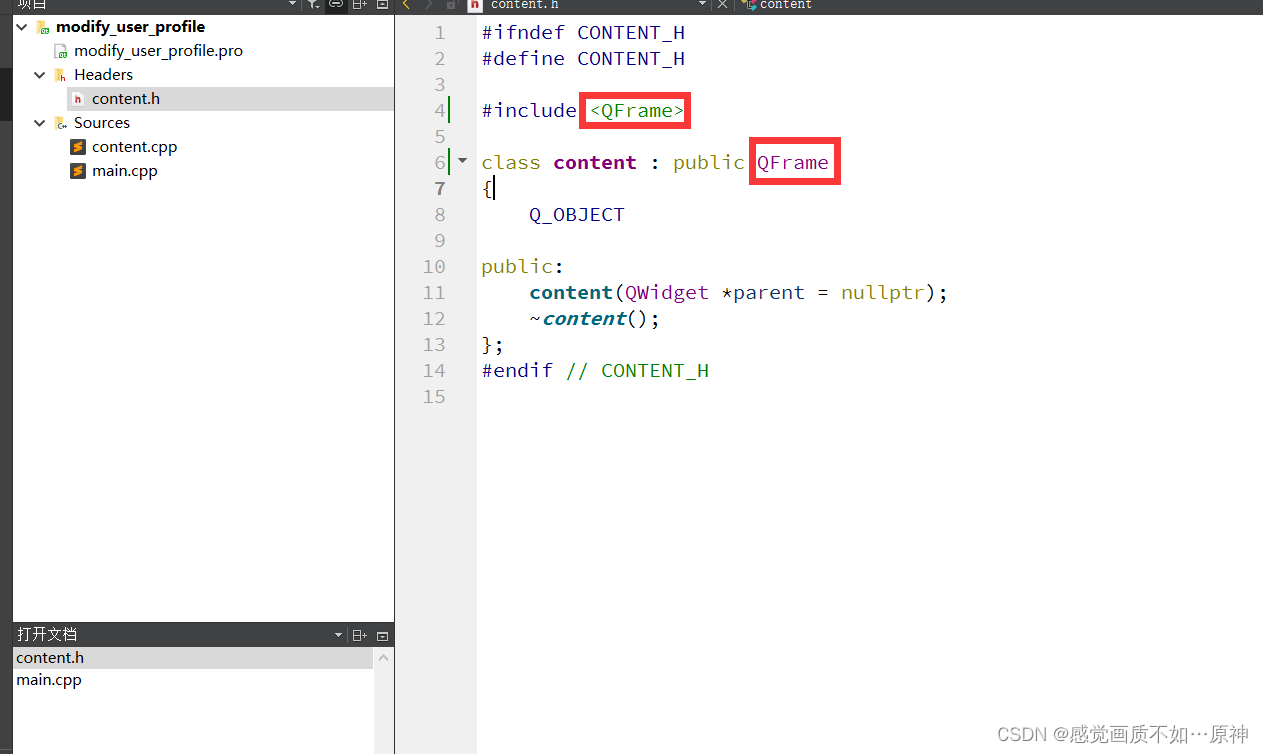Image resolution: width=1263 pixels, height=754 pixels.
Task: Place cursor on #define CONTENT_H line
Action: (x=583, y=59)
